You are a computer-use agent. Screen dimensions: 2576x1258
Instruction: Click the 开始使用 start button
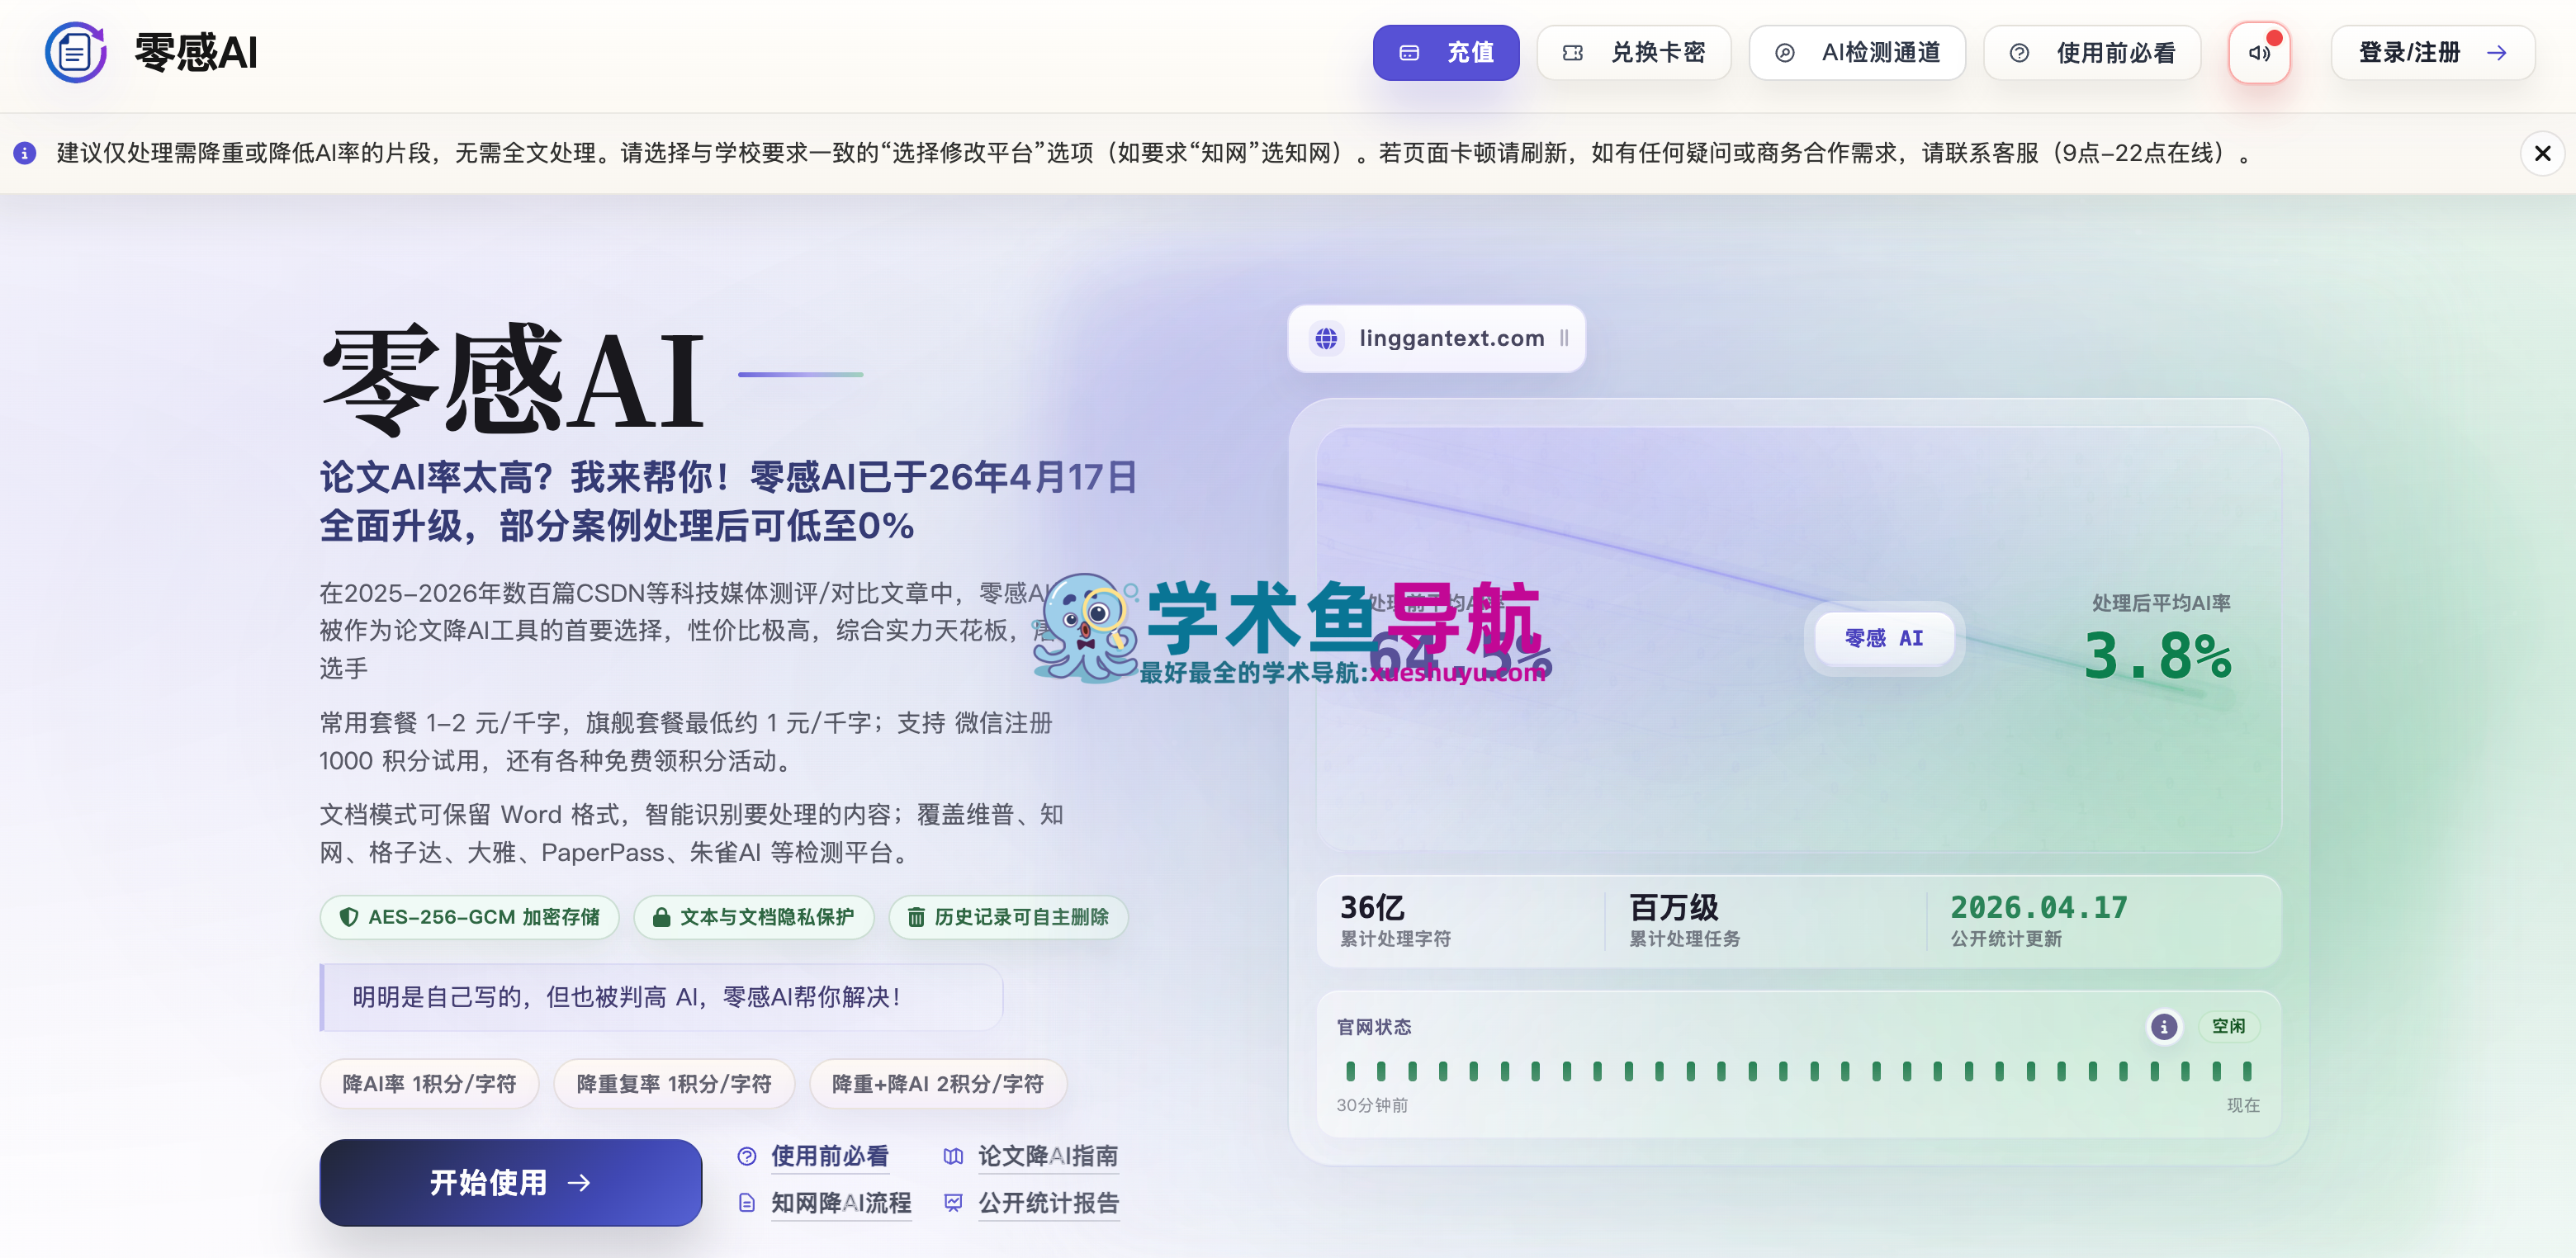[510, 1183]
